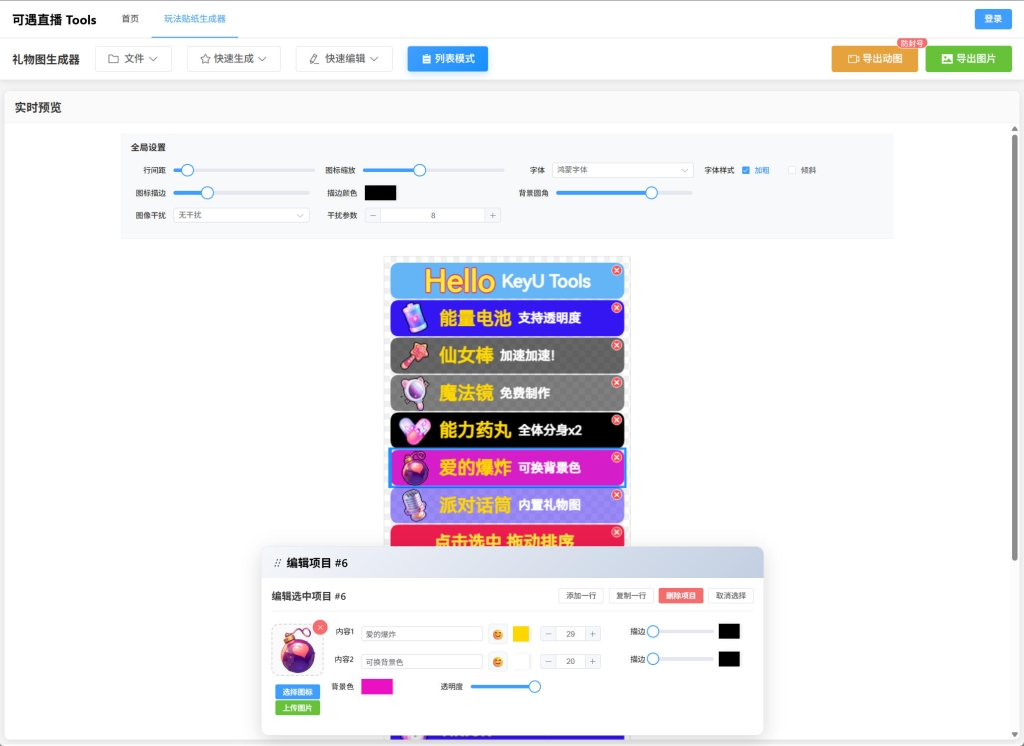Image resolution: width=1024 pixels, height=746 pixels.
Task: Switch to 玩法贴纸生成器 tab
Action: click(x=195, y=19)
